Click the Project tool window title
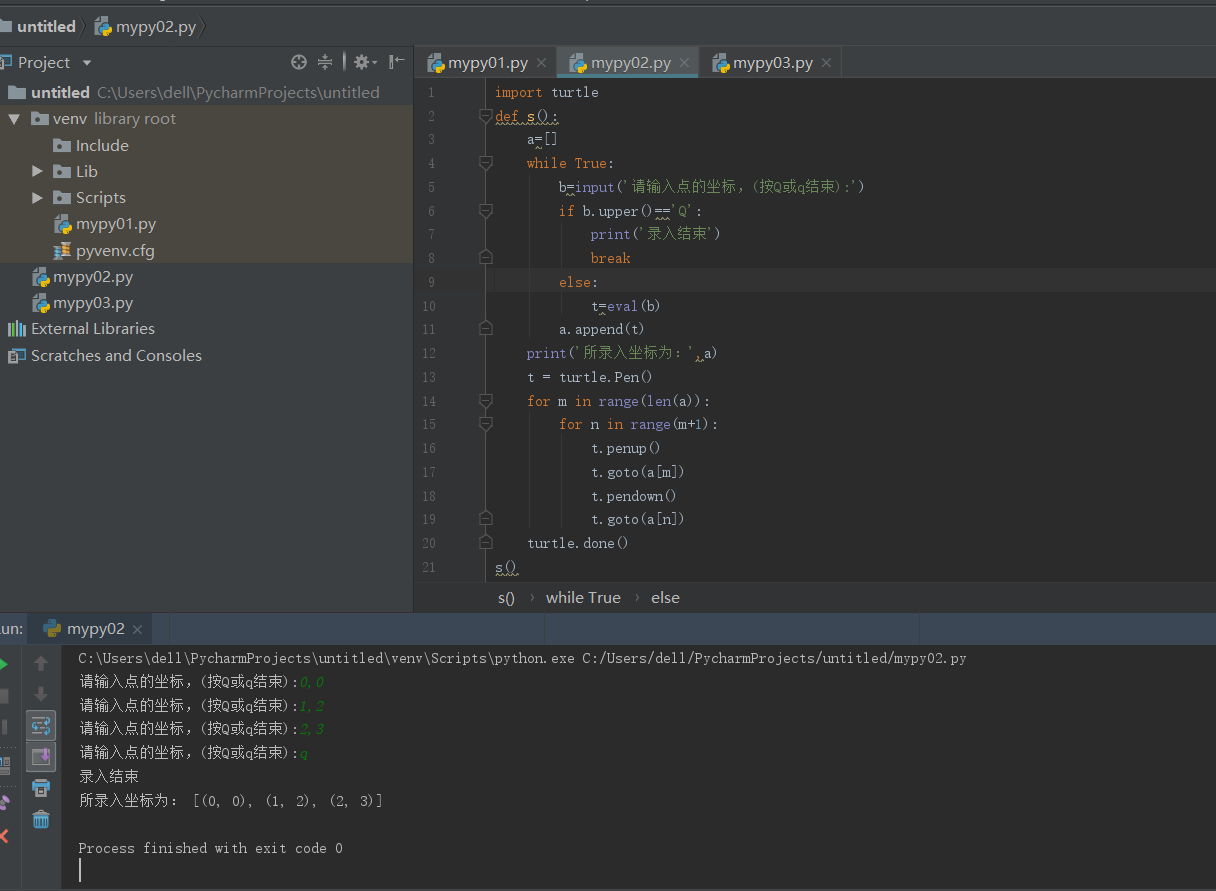The width and height of the screenshot is (1216, 891). point(44,63)
